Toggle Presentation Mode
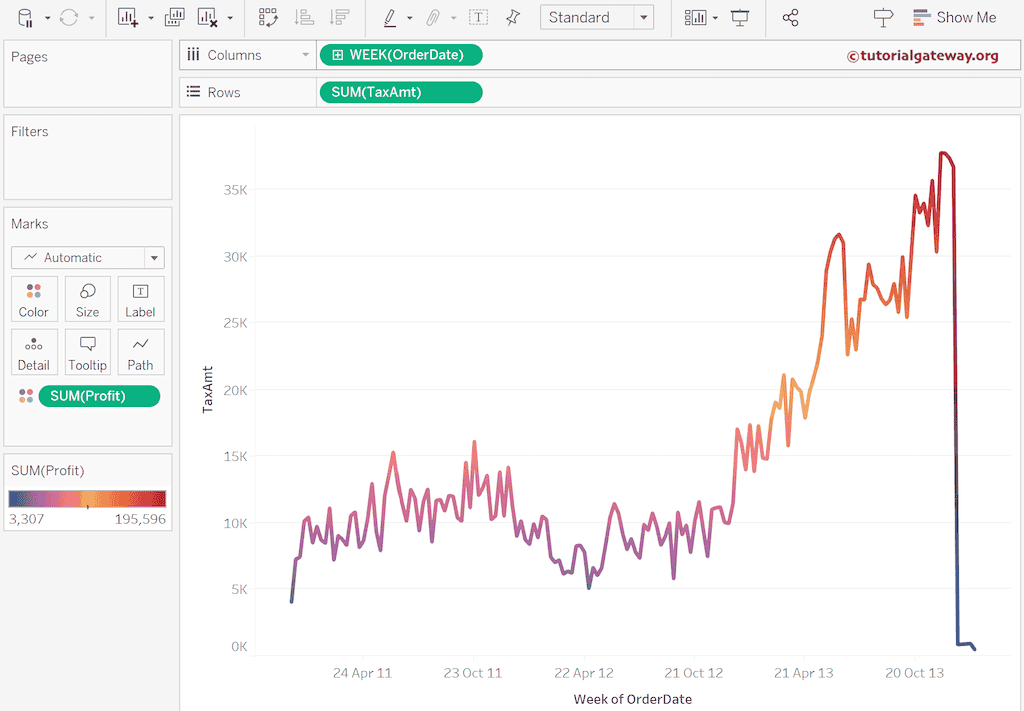 click(740, 17)
